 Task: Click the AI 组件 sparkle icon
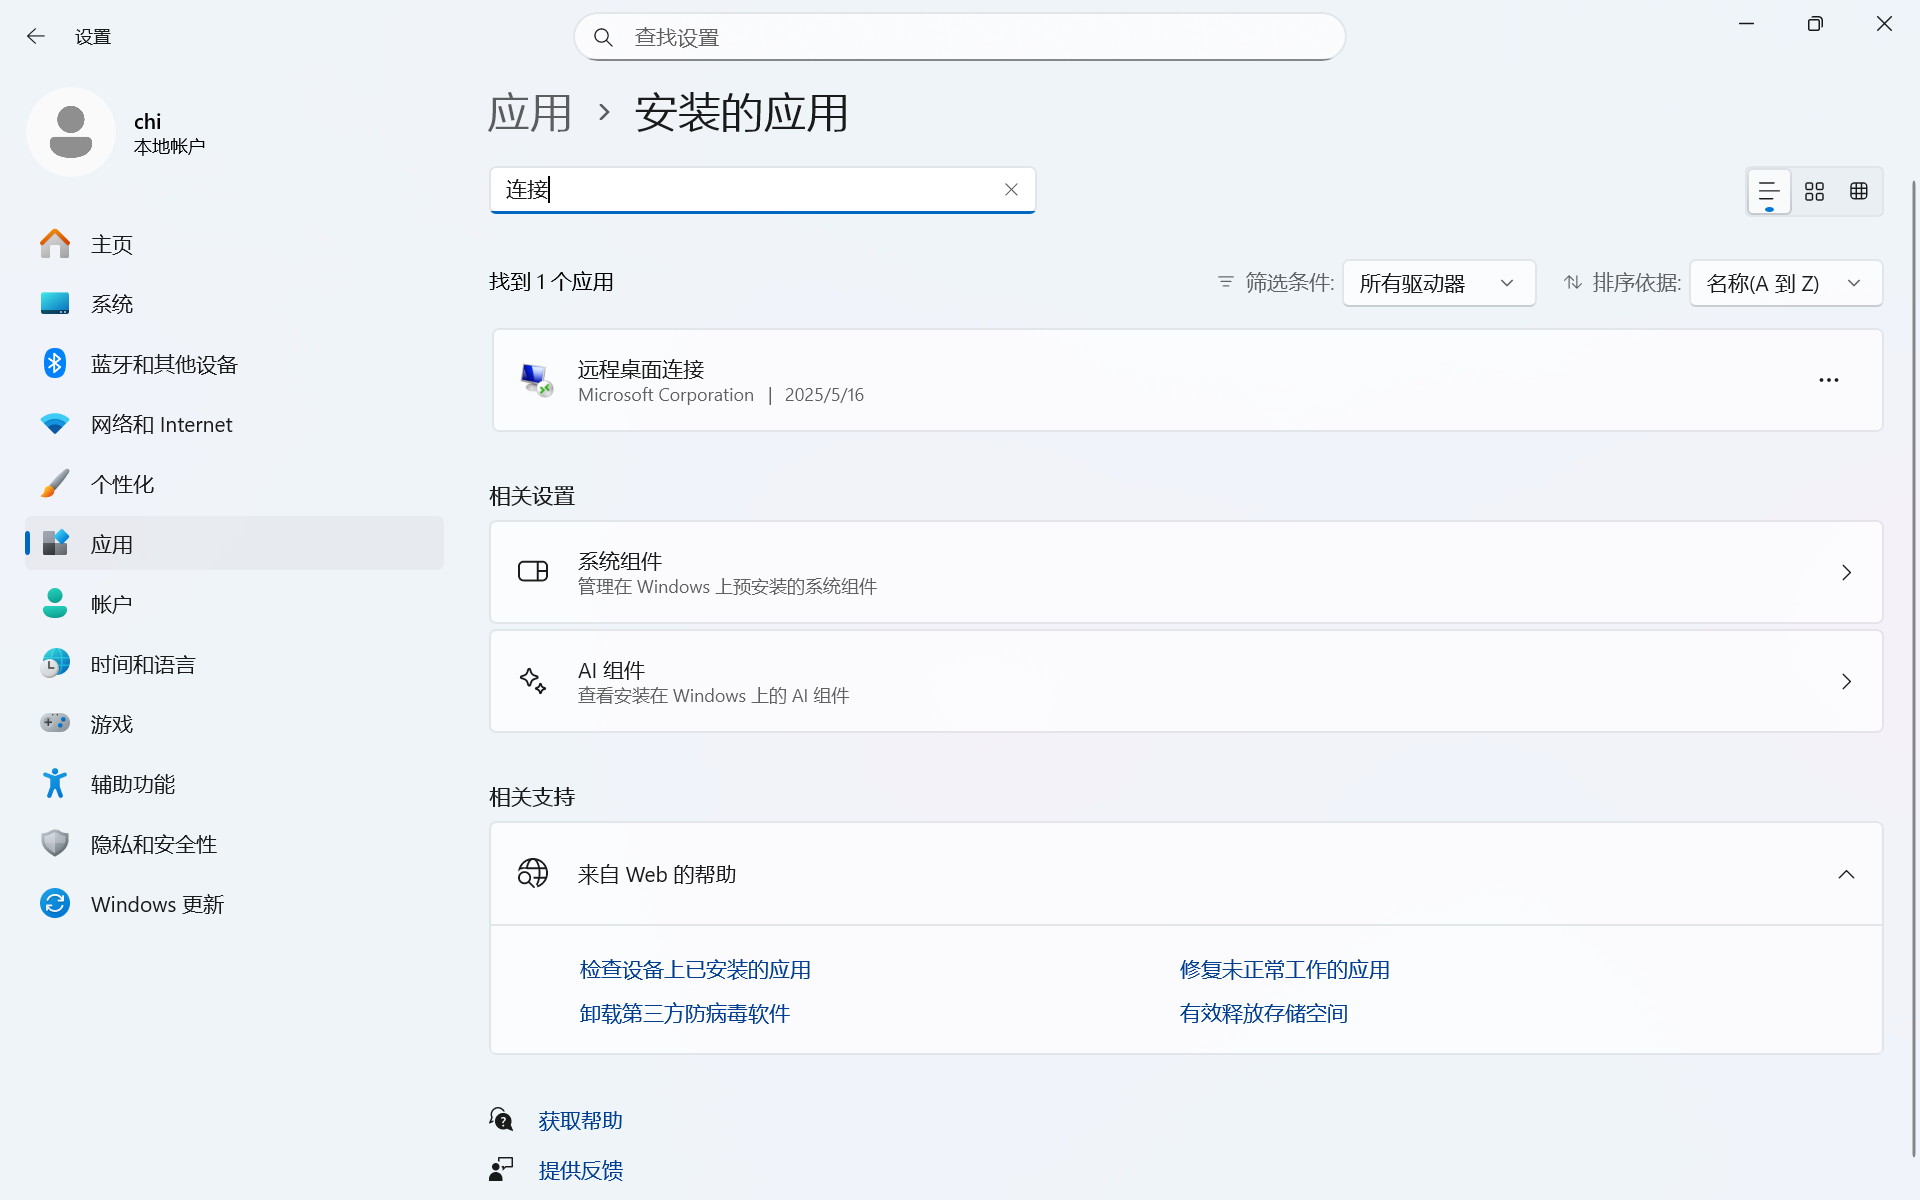click(533, 681)
